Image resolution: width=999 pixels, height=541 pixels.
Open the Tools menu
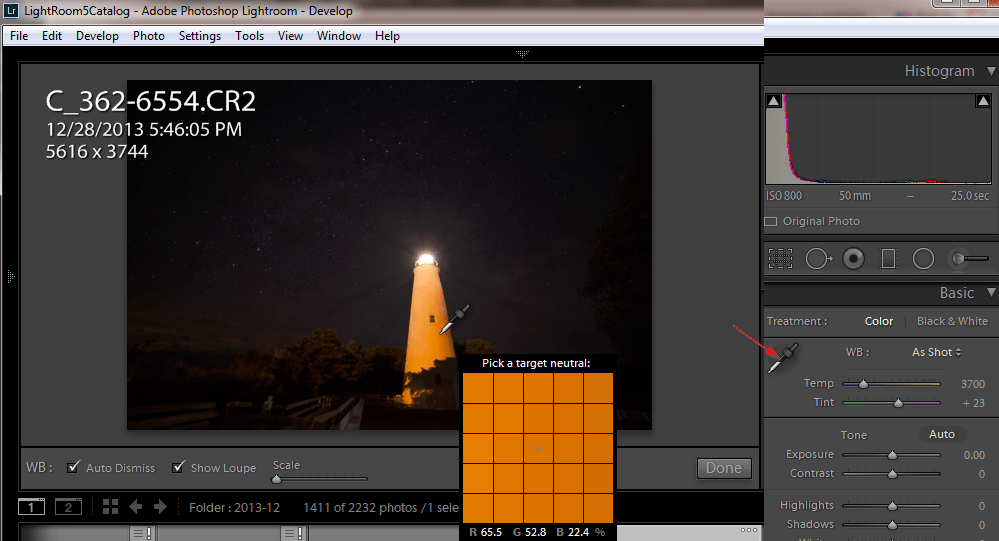point(250,36)
